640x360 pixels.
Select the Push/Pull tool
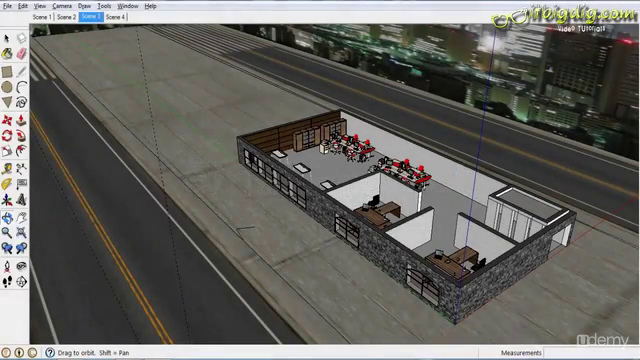(21, 120)
